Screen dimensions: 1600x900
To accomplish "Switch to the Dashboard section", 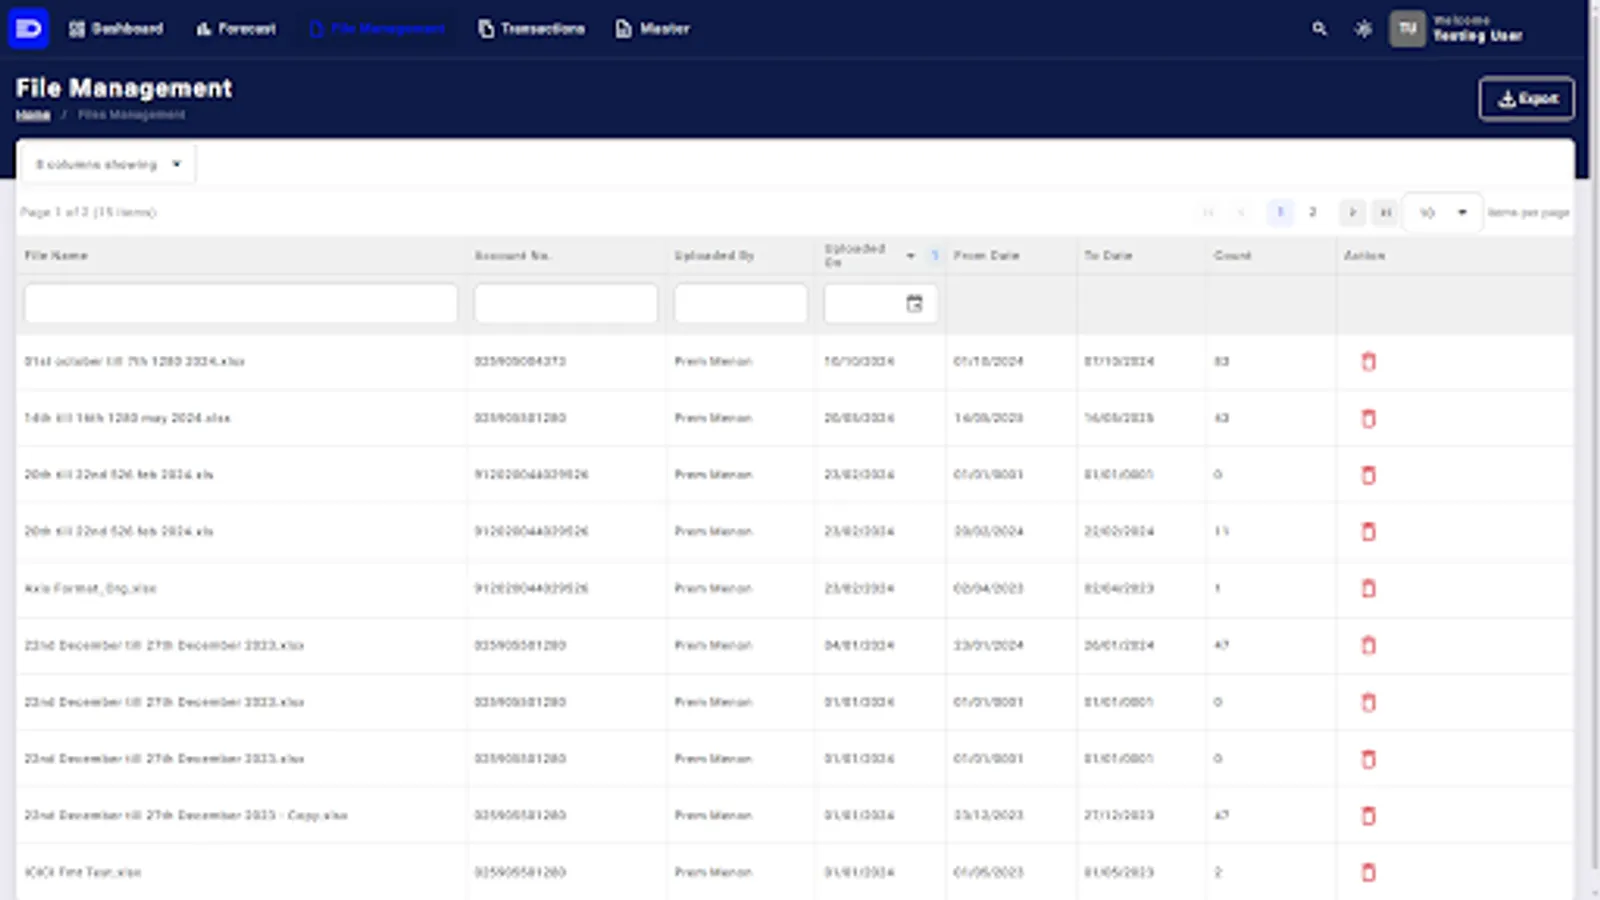I will [117, 29].
